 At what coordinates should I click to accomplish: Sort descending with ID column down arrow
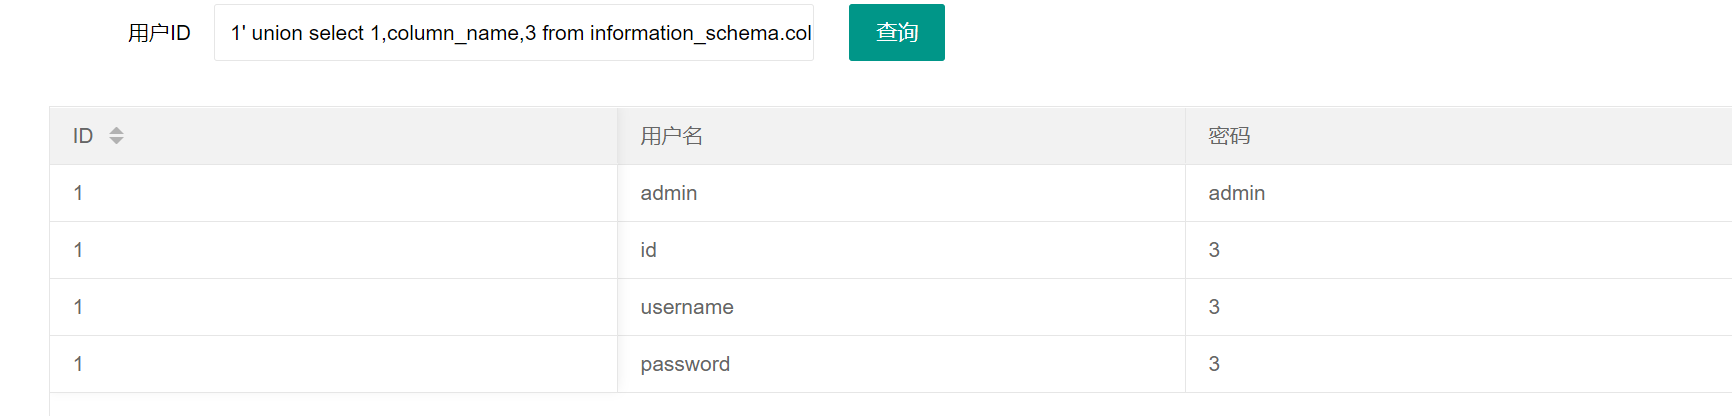(x=116, y=141)
